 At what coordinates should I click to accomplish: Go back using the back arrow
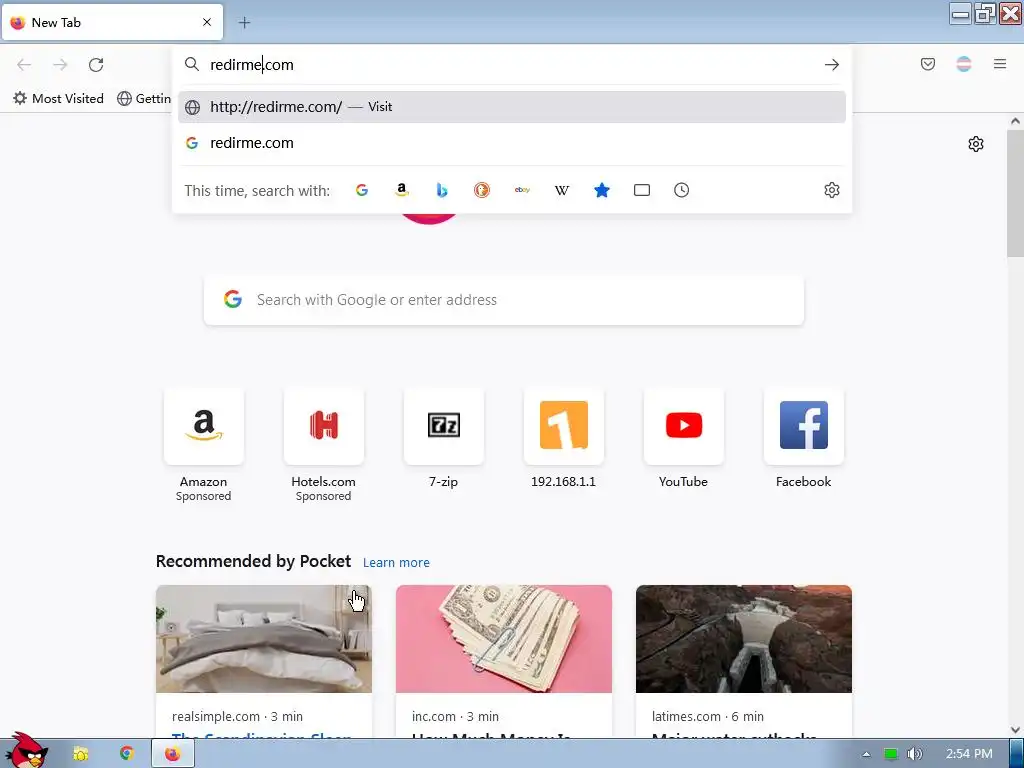point(24,65)
